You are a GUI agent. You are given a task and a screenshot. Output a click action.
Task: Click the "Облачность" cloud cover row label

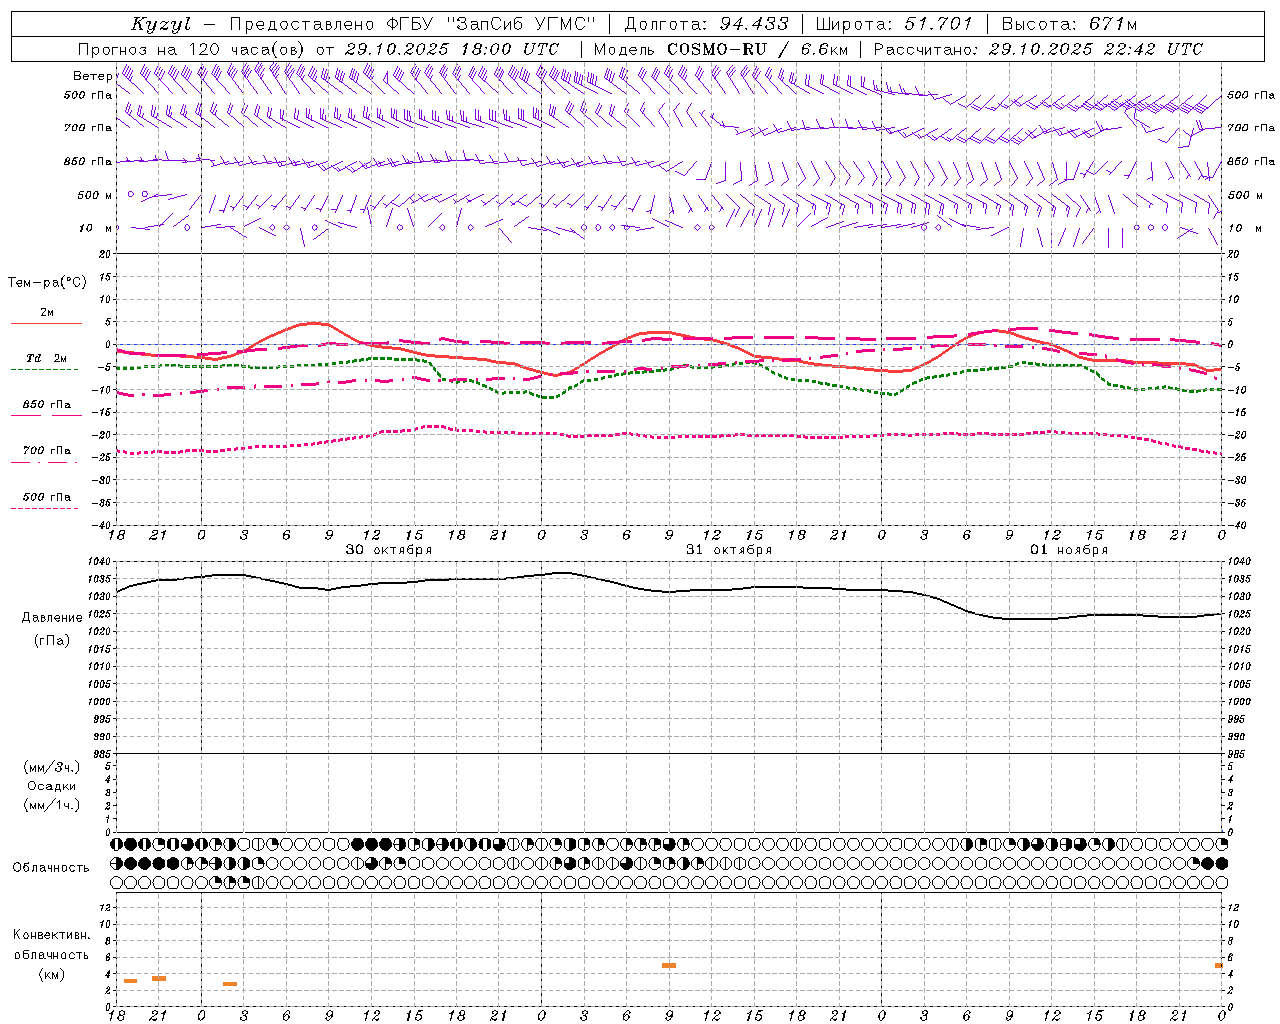(51, 868)
